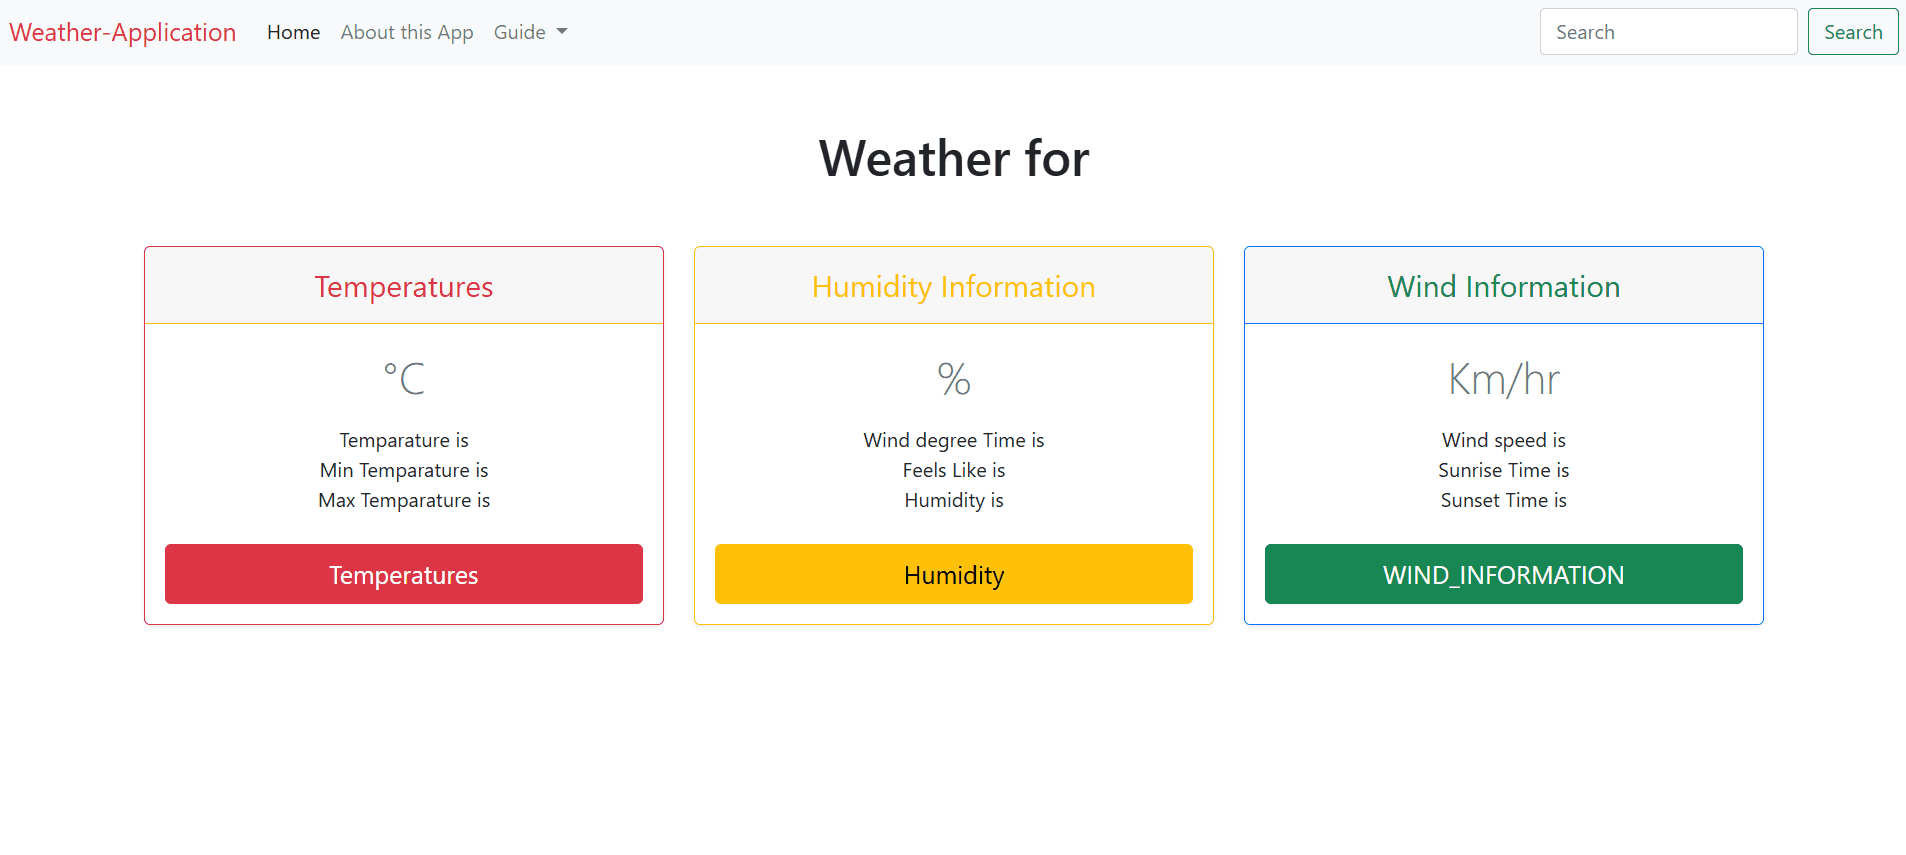Click the 'Min Temparature is' line
The height and width of the screenshot is (855, 1906).
tap(404, 470)
